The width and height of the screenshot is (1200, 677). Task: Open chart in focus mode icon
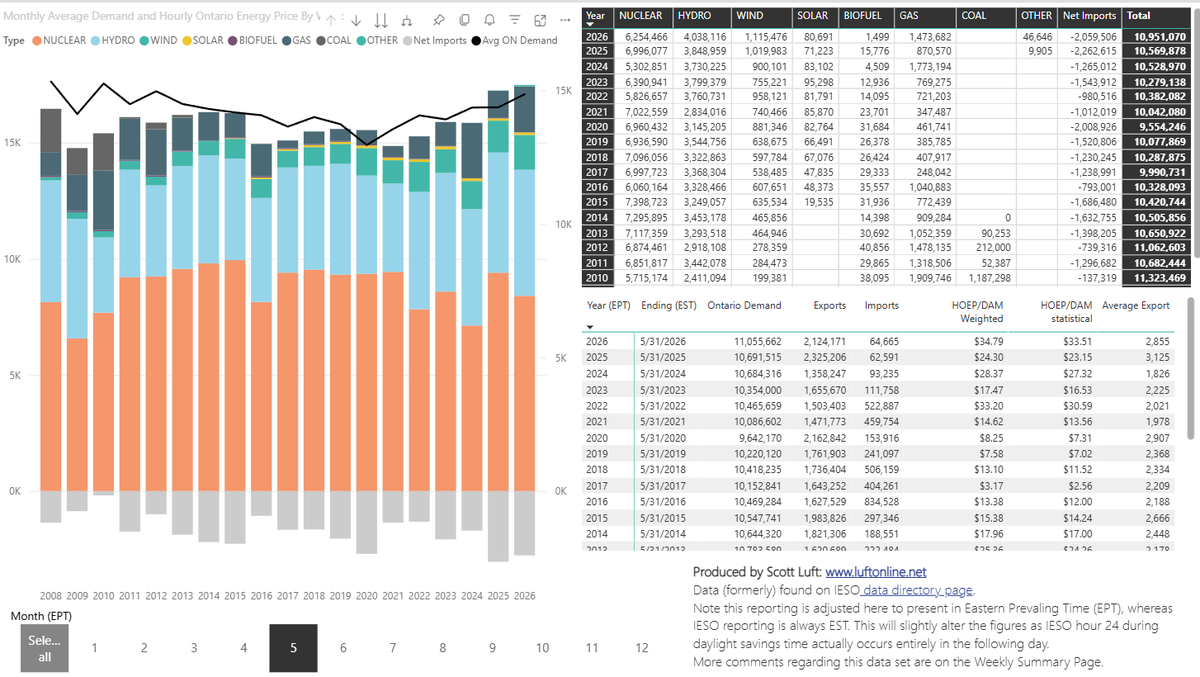coord(540,20)
